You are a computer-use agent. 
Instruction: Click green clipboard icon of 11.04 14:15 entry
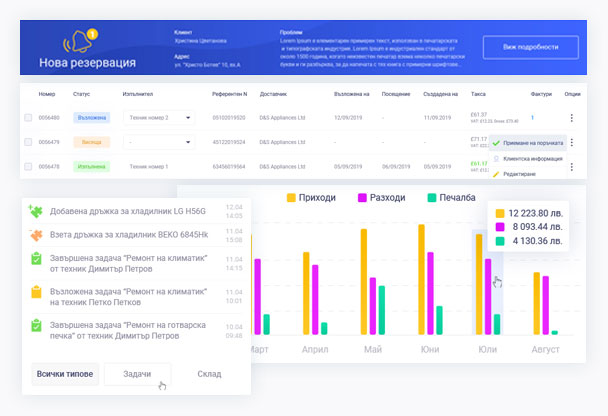[x=36, y=259]
